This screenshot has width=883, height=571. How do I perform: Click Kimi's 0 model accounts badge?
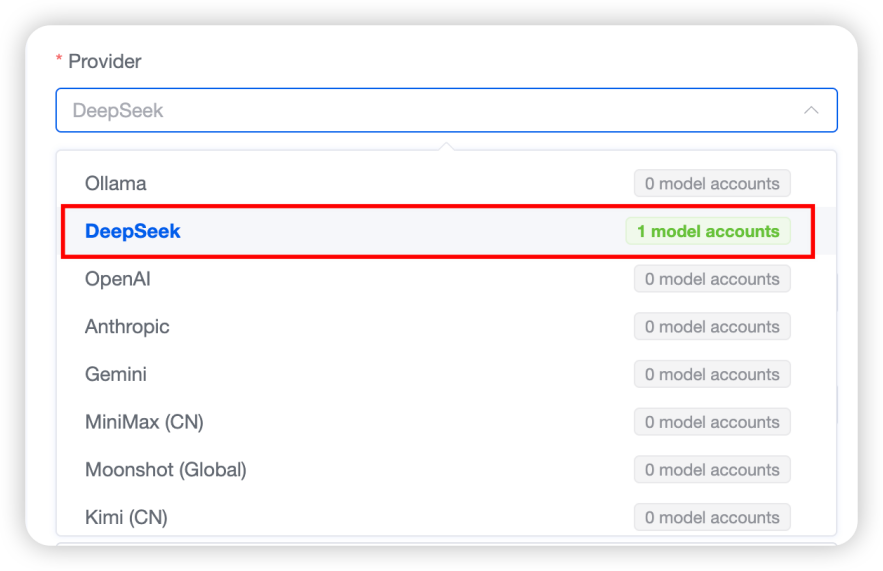(712, 517)
